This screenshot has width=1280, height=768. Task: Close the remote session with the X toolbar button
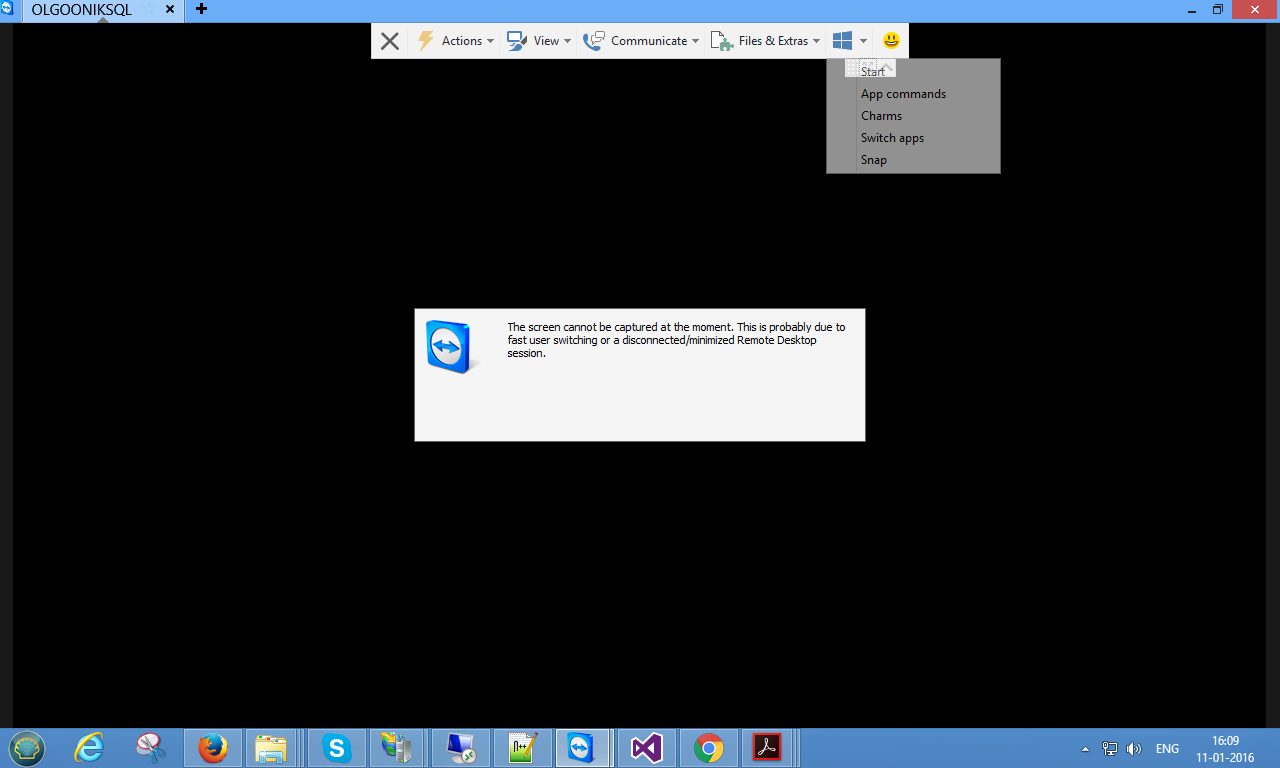pyautogui.click(x=390, y=41)
